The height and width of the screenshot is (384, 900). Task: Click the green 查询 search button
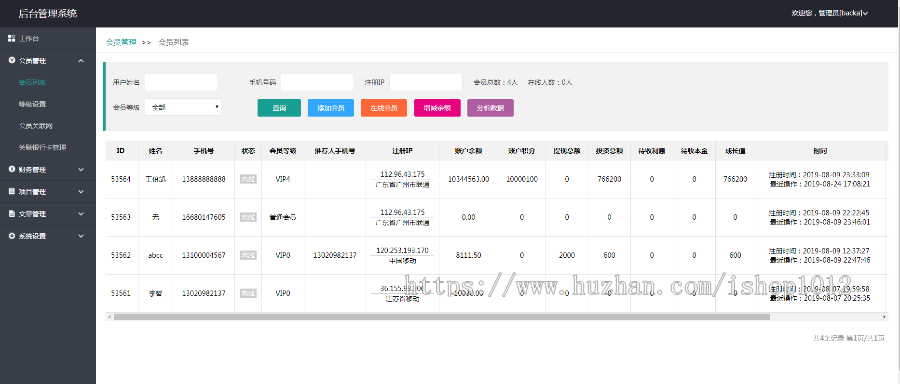(279, 108)
